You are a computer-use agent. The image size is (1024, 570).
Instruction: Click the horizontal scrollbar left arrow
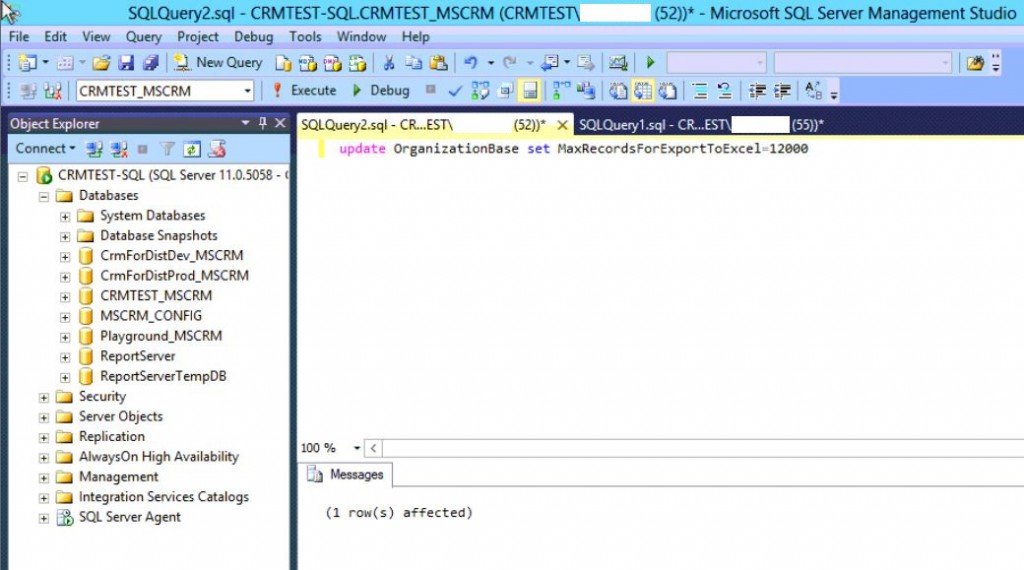373,448
